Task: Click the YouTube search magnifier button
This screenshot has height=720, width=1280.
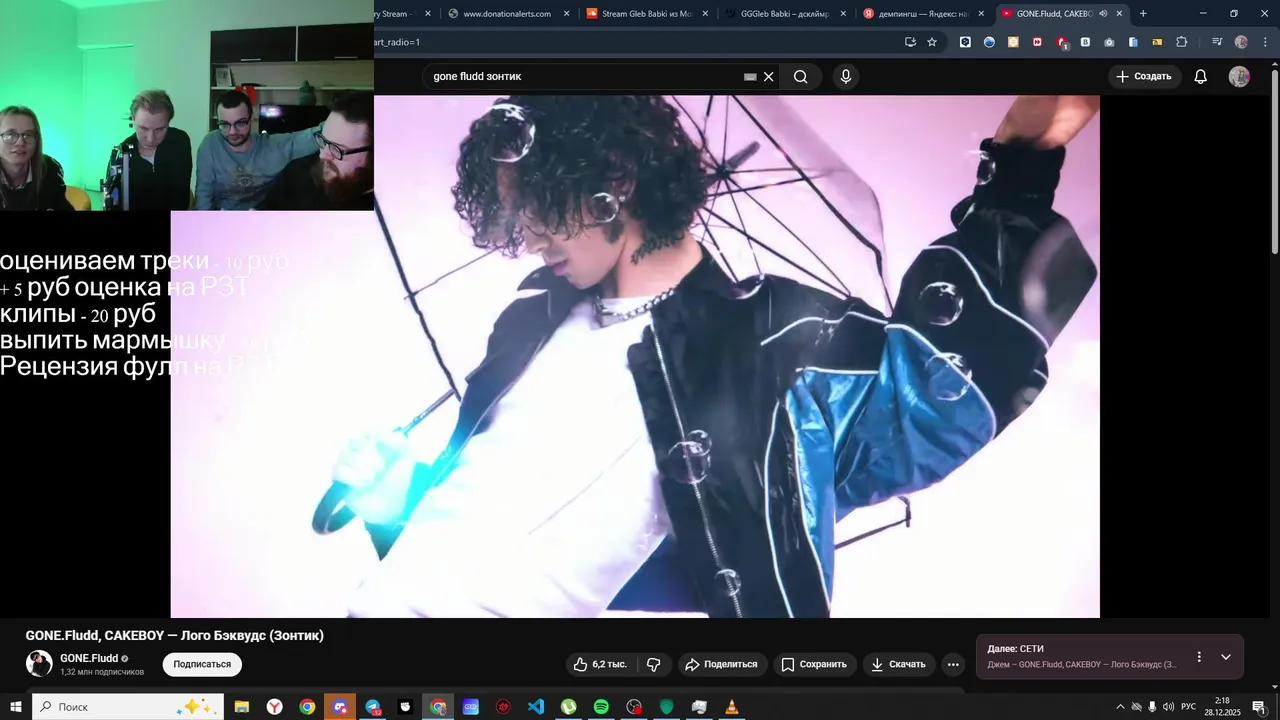Action: click(x=800, y=77)
